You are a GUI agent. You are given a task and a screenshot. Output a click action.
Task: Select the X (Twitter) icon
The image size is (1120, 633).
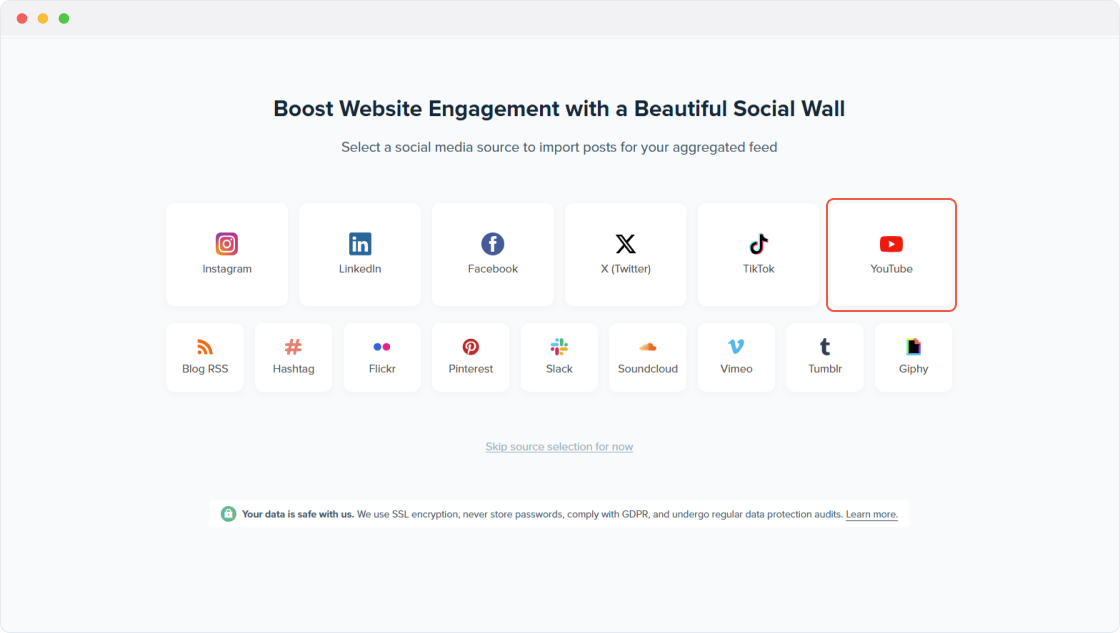(x=626, y=244)
